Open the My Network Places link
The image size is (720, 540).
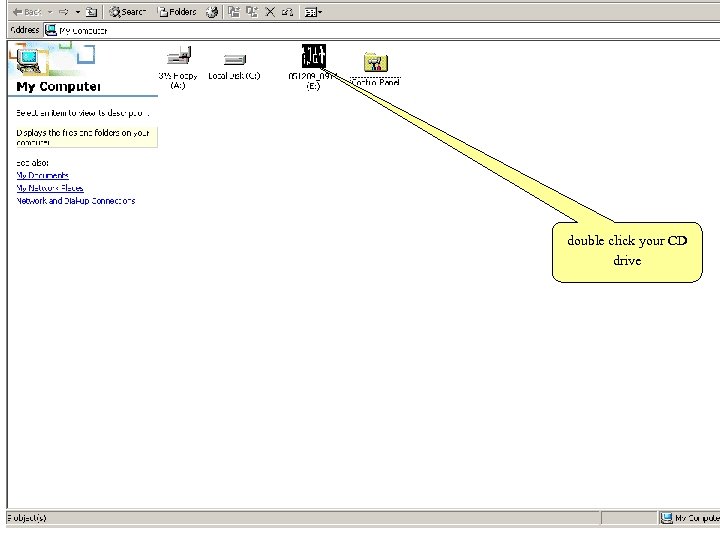point(50,188)
